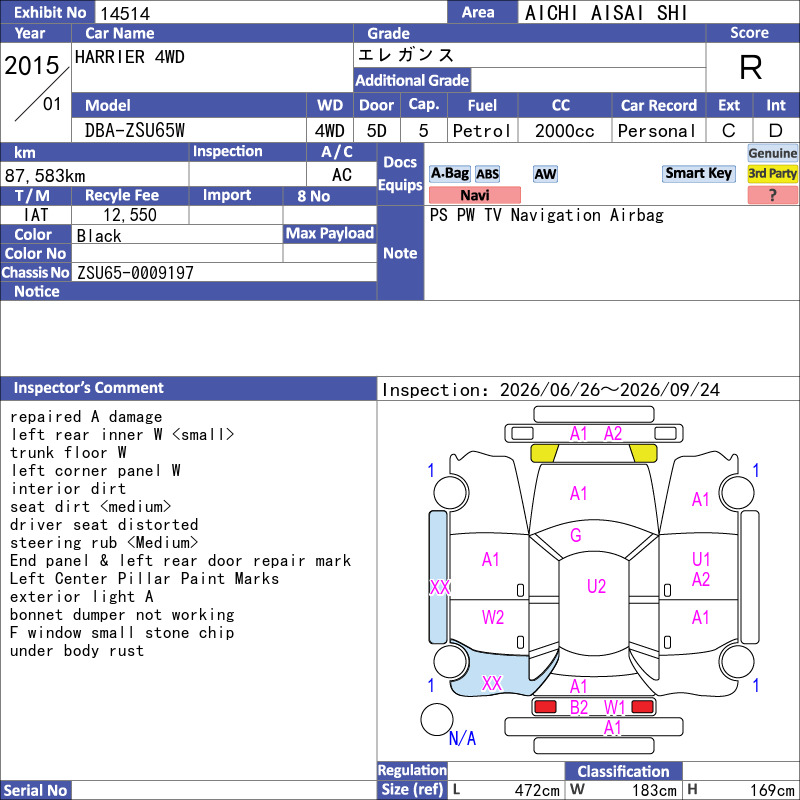Click the W2 mark on left rear door
This screenshot has height=800, width=800.
click(x=493, y=617)
